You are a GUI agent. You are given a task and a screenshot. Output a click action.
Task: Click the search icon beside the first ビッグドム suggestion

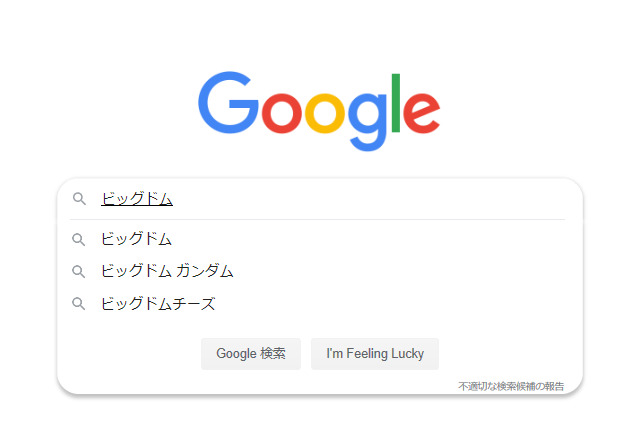click(79, 239)
